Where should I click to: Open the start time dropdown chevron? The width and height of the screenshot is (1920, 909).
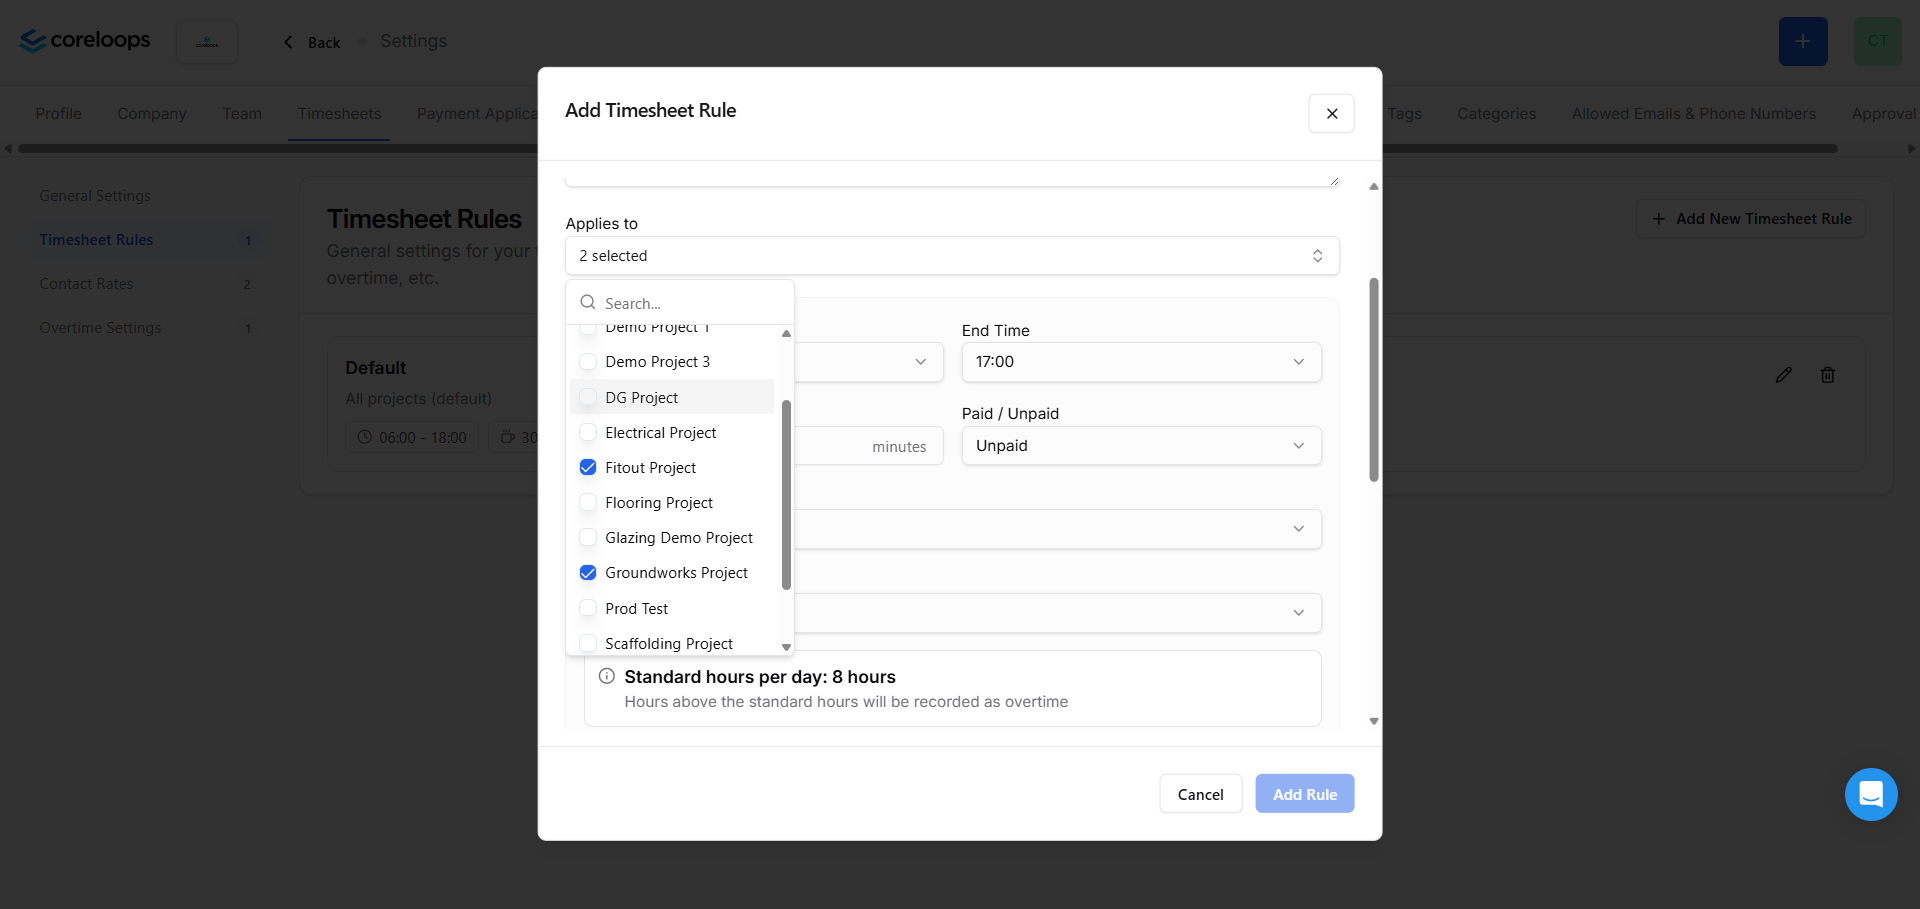920,362
